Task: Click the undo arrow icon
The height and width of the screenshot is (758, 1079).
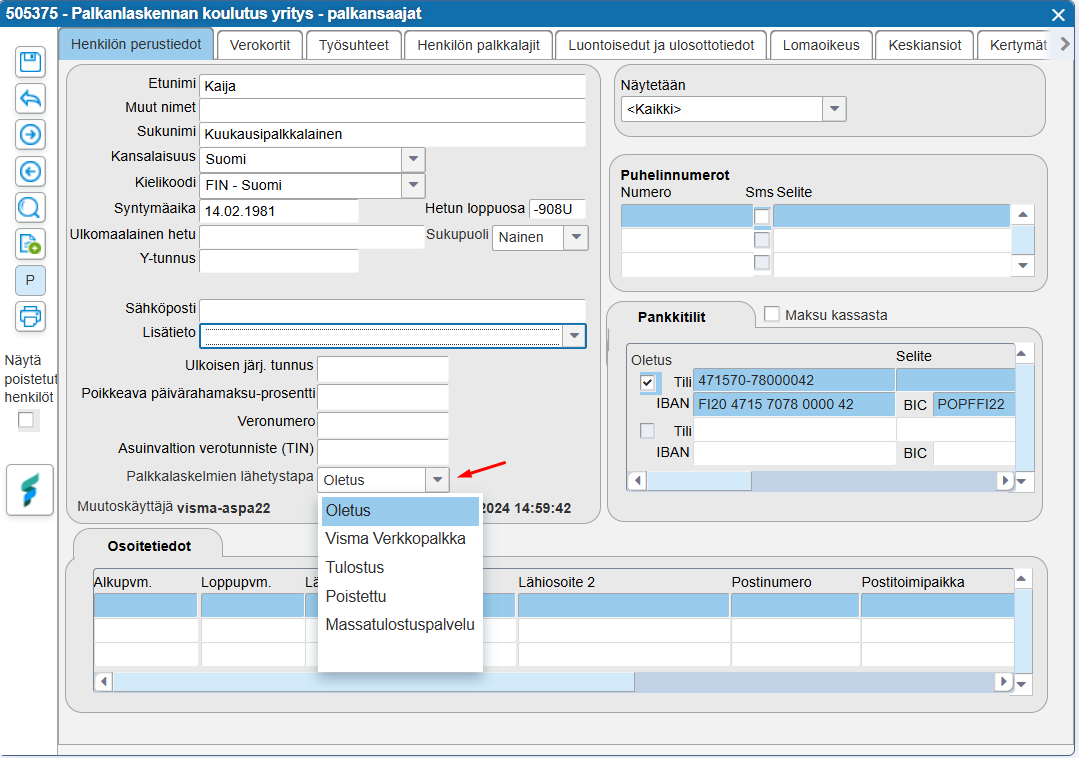Action: coord(31,98)
